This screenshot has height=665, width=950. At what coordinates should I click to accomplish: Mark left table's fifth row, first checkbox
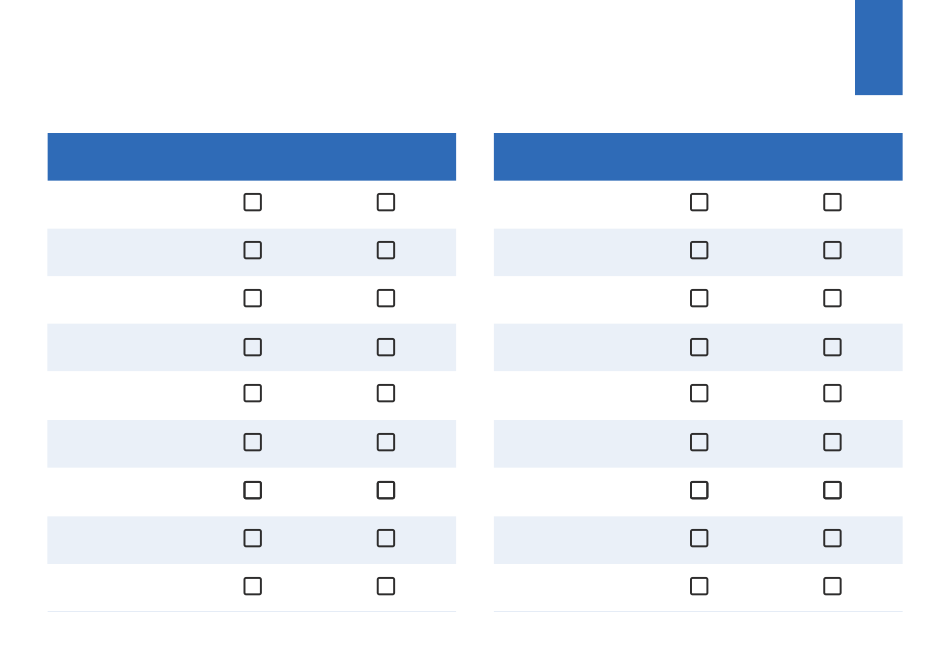coord(253,393)
